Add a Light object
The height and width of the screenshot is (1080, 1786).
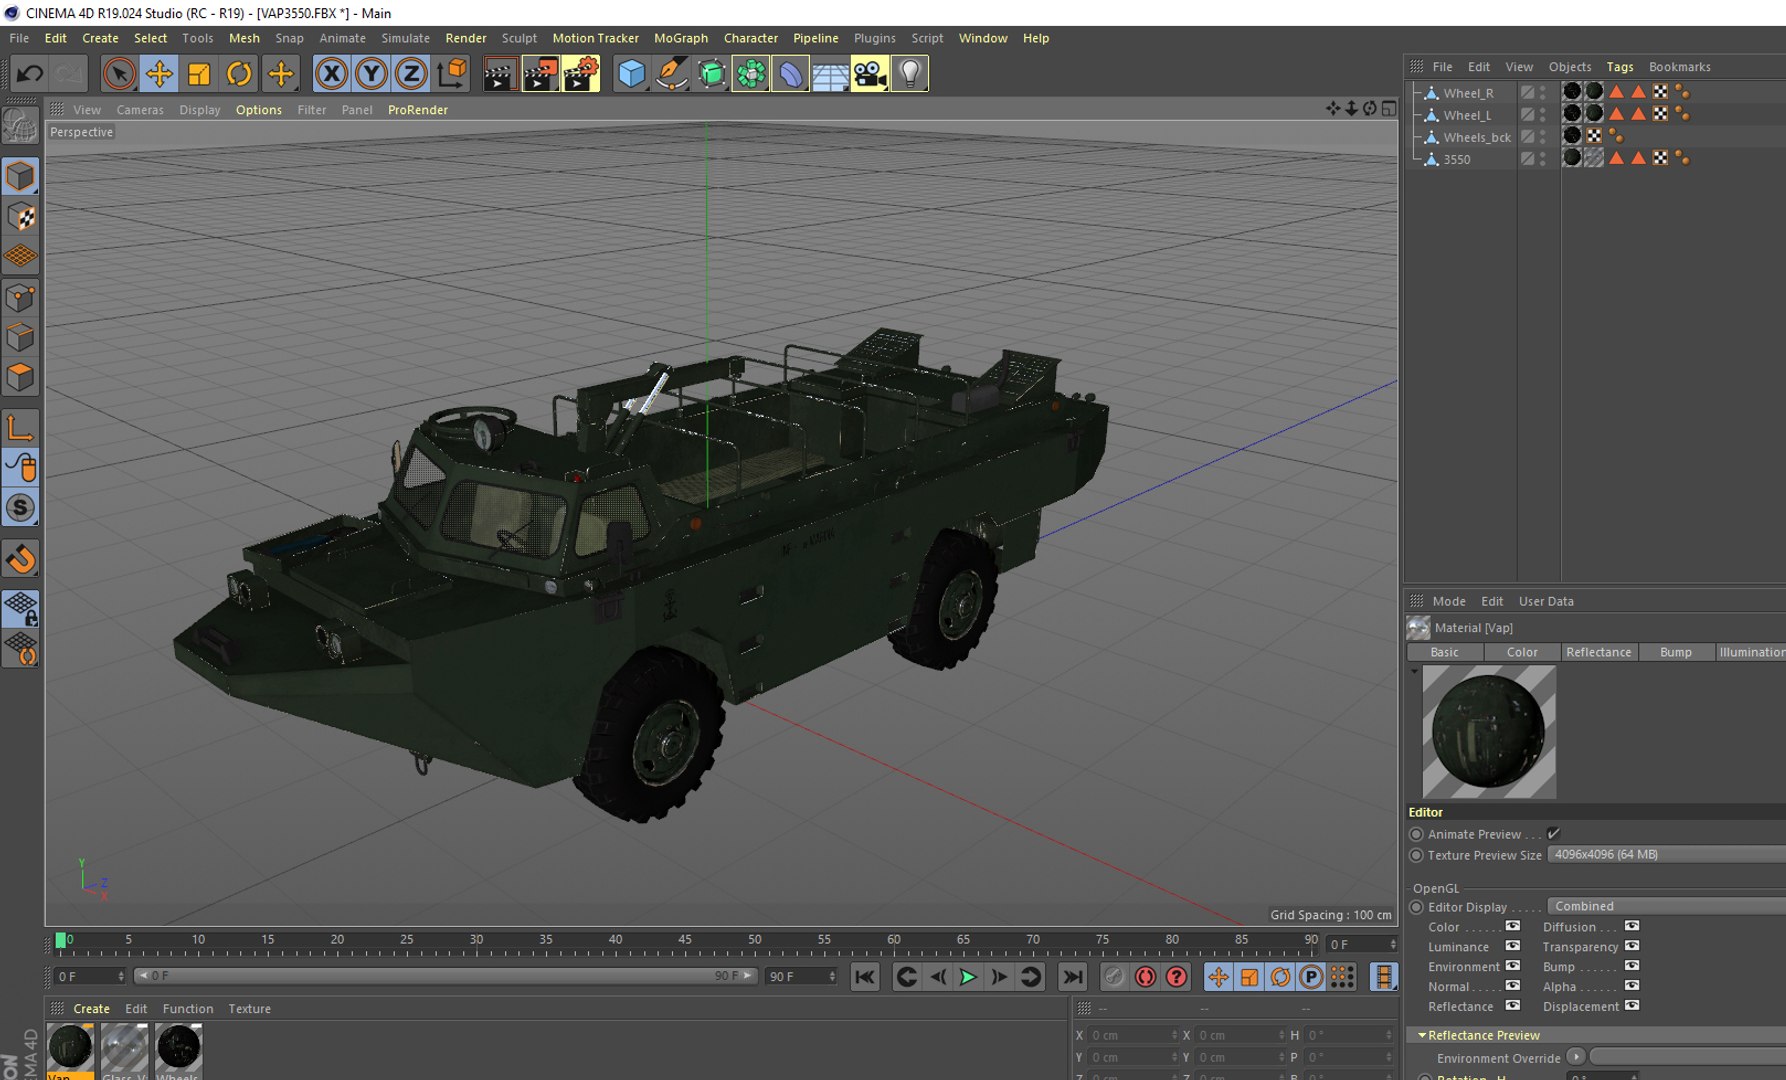pyautogui.click(x=910, y=73)
